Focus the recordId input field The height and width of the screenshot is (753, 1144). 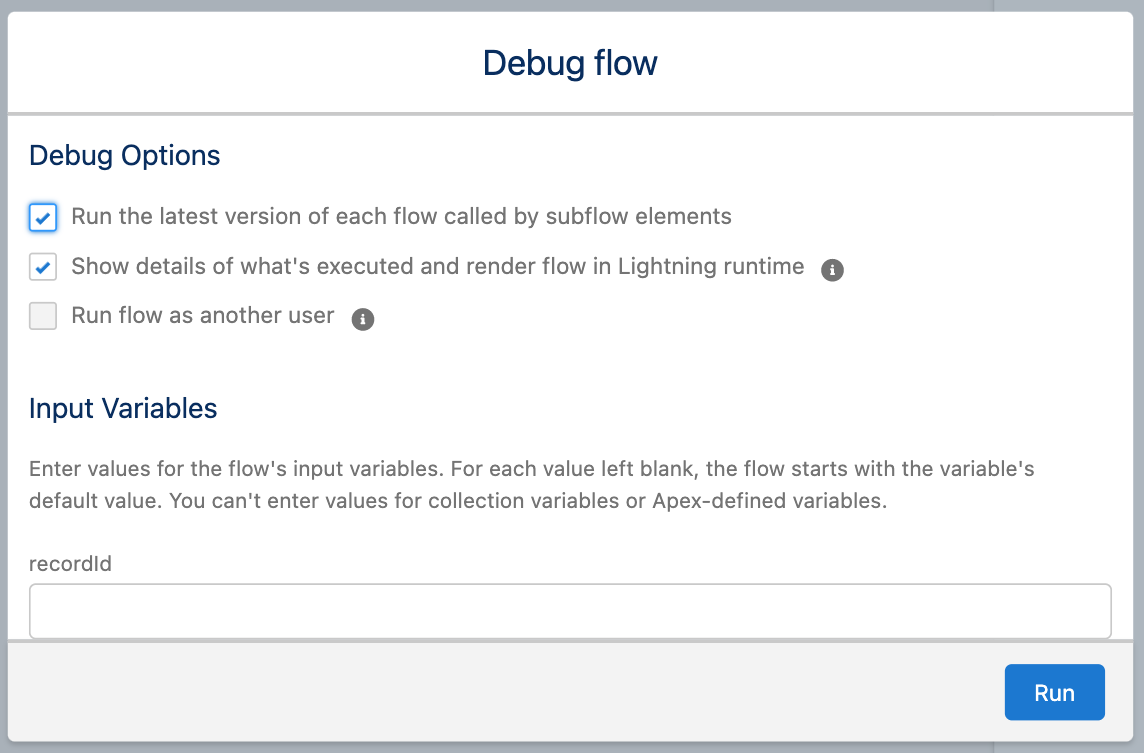click(570, 611)
